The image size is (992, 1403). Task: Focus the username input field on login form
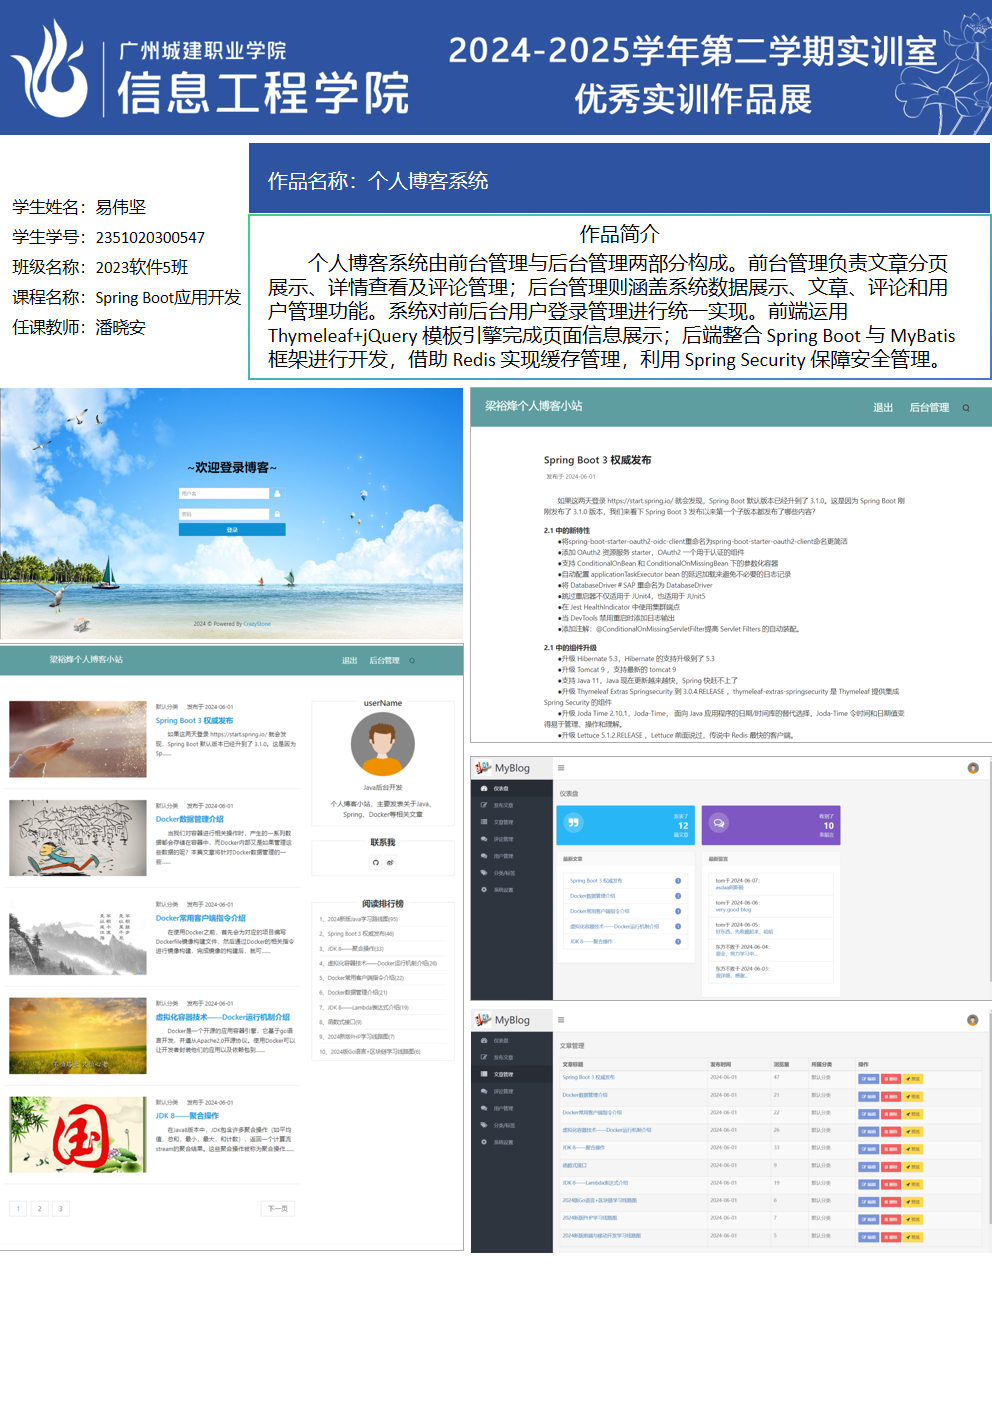(224, 494)
